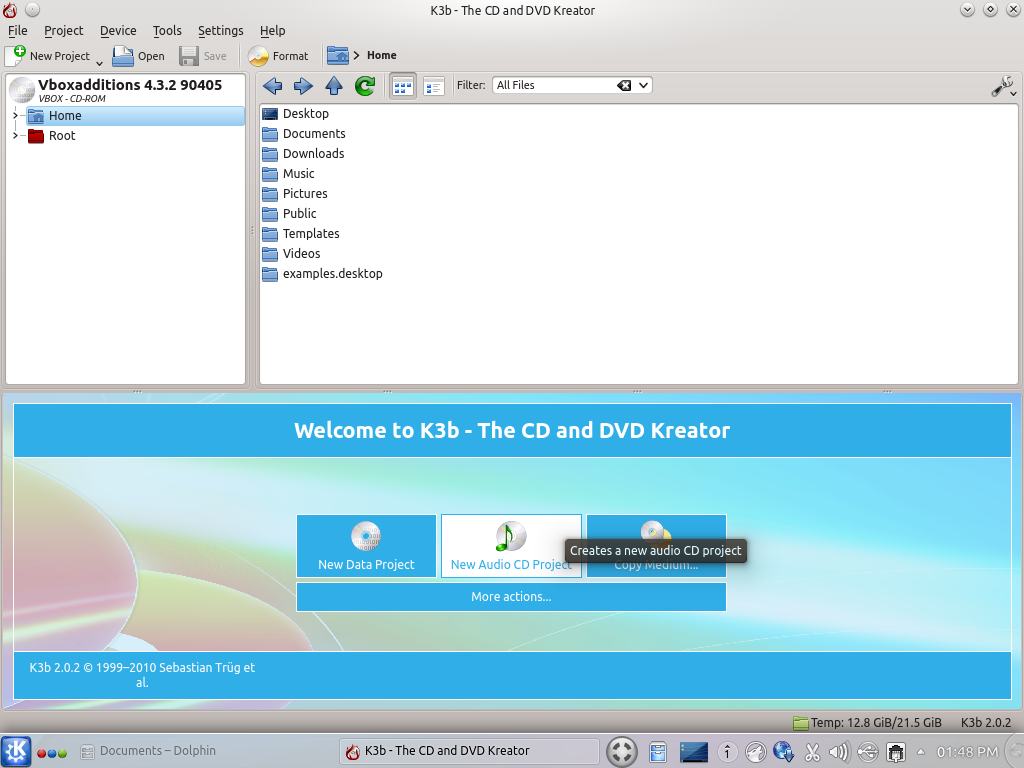The width and height of the screenshot is (1024, 768).
Task: Select Home in the folder tree
Action: (x=135, y=116)
